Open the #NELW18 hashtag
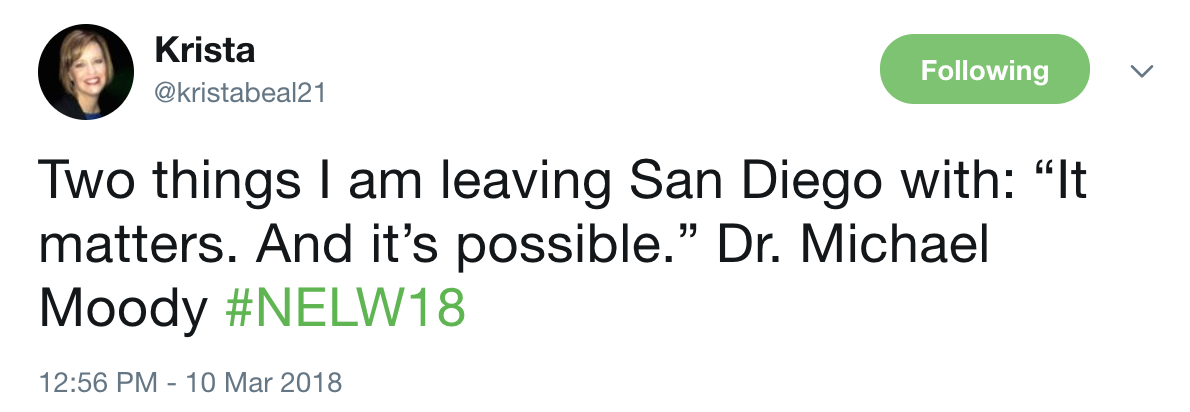The height and width of the screenshot is (412, 1190). (x=345, y=309)
